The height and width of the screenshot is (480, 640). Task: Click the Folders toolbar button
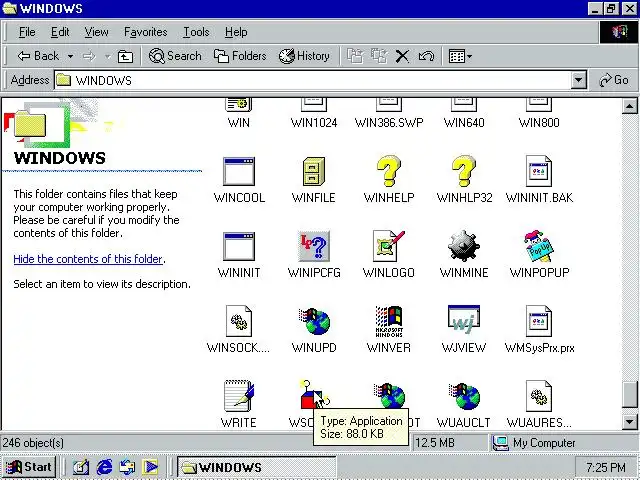[240, 56]
